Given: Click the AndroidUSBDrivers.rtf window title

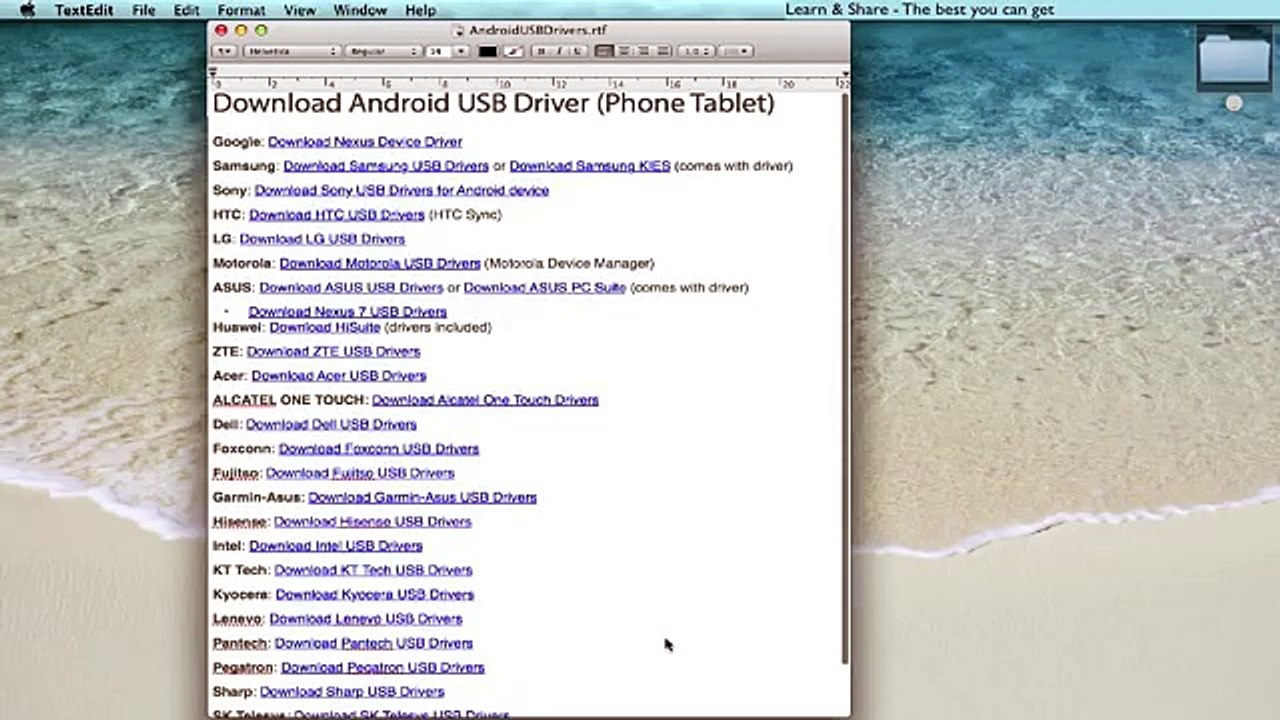Looking at the screenshot, I should 538,31.
